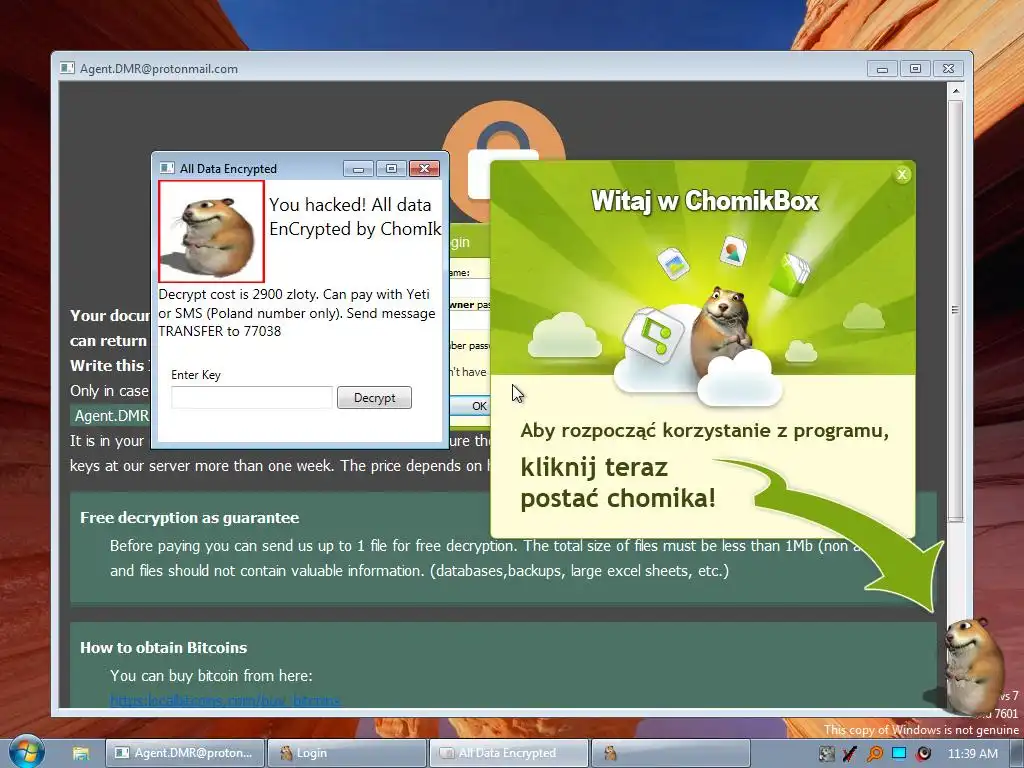1024x768 pixels.
Task: Click the 'Aby rozpocząć korzystanie z programu,' text
Action: tap(705, 431)
